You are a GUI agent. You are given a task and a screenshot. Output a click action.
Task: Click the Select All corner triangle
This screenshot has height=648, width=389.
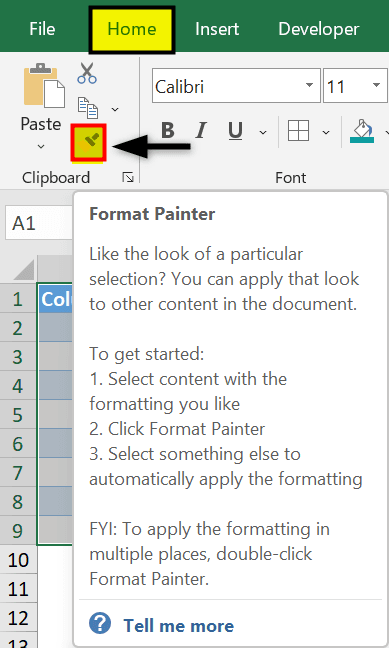(x=24, y=269)
